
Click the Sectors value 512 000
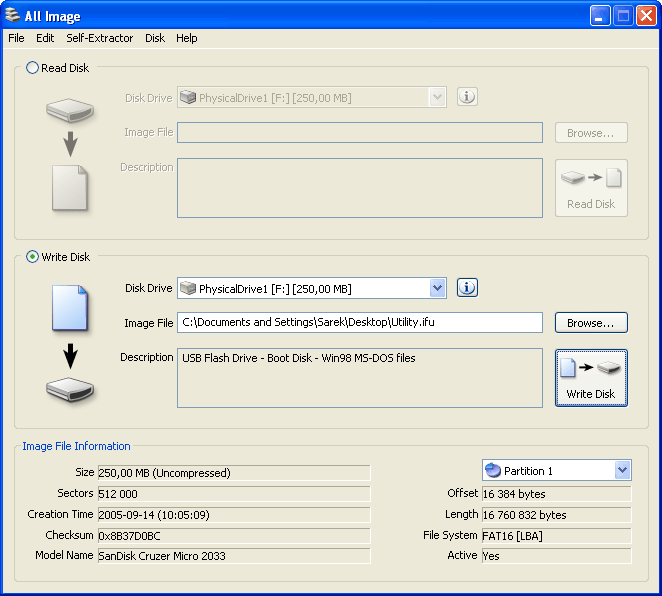click(x=234, y=493)
